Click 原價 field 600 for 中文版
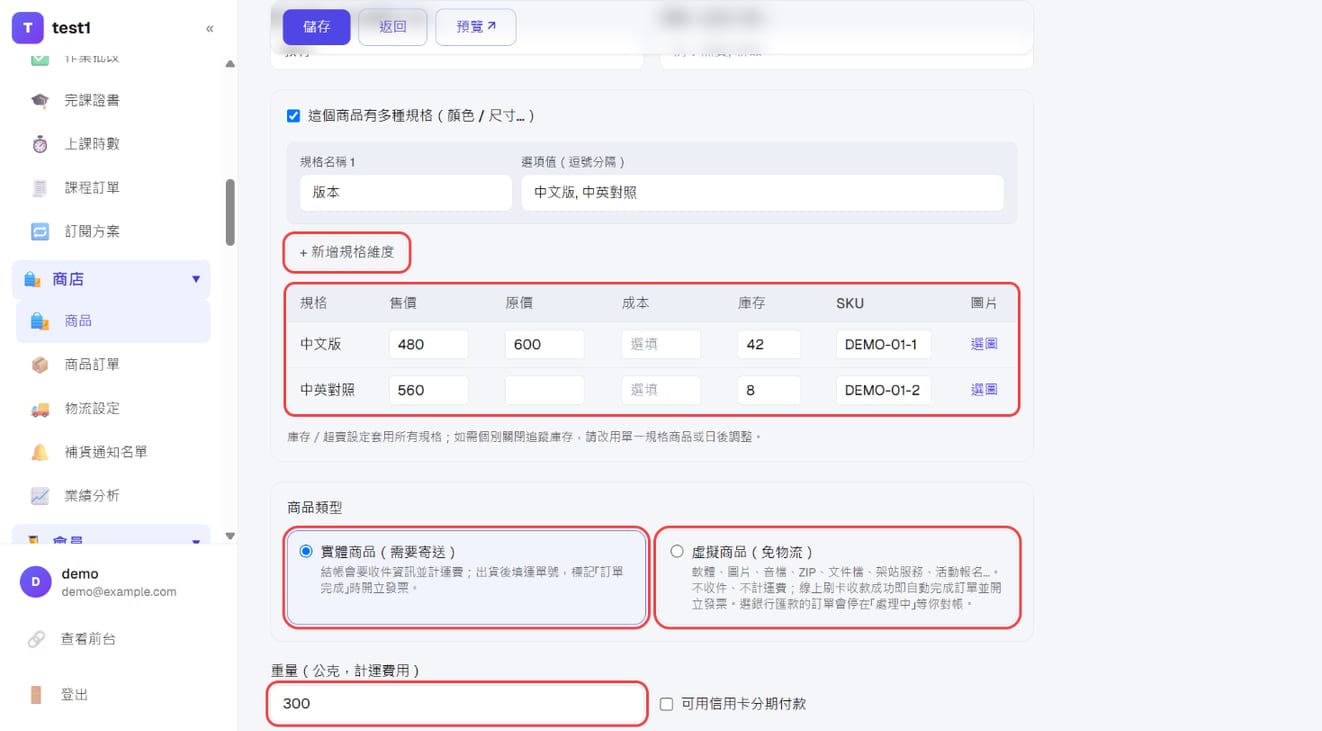The image size is (1322, 731). click(545, 344)
